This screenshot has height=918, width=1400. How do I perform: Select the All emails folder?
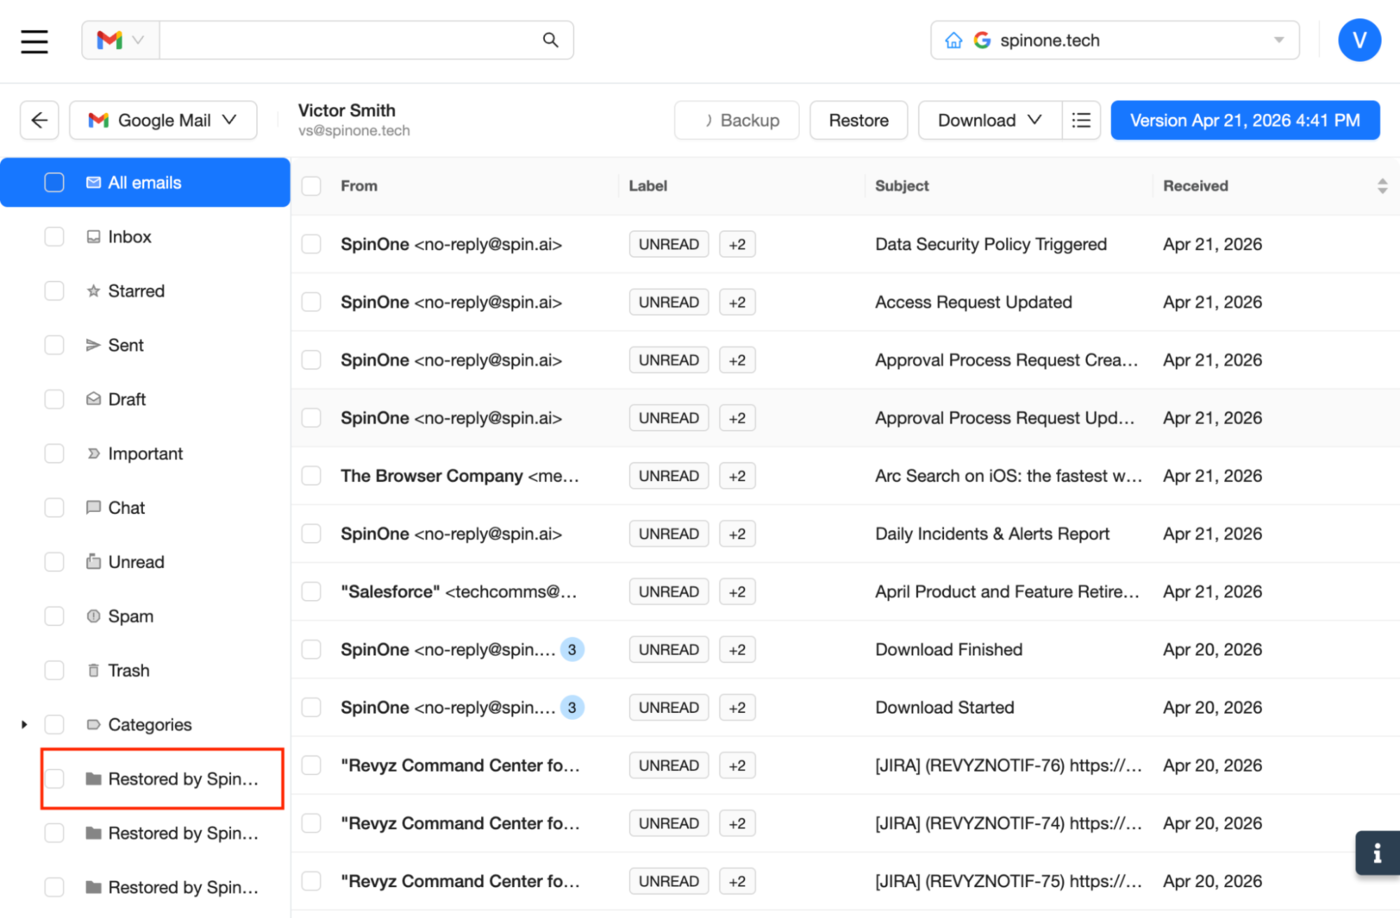click(x=145, y=182)
